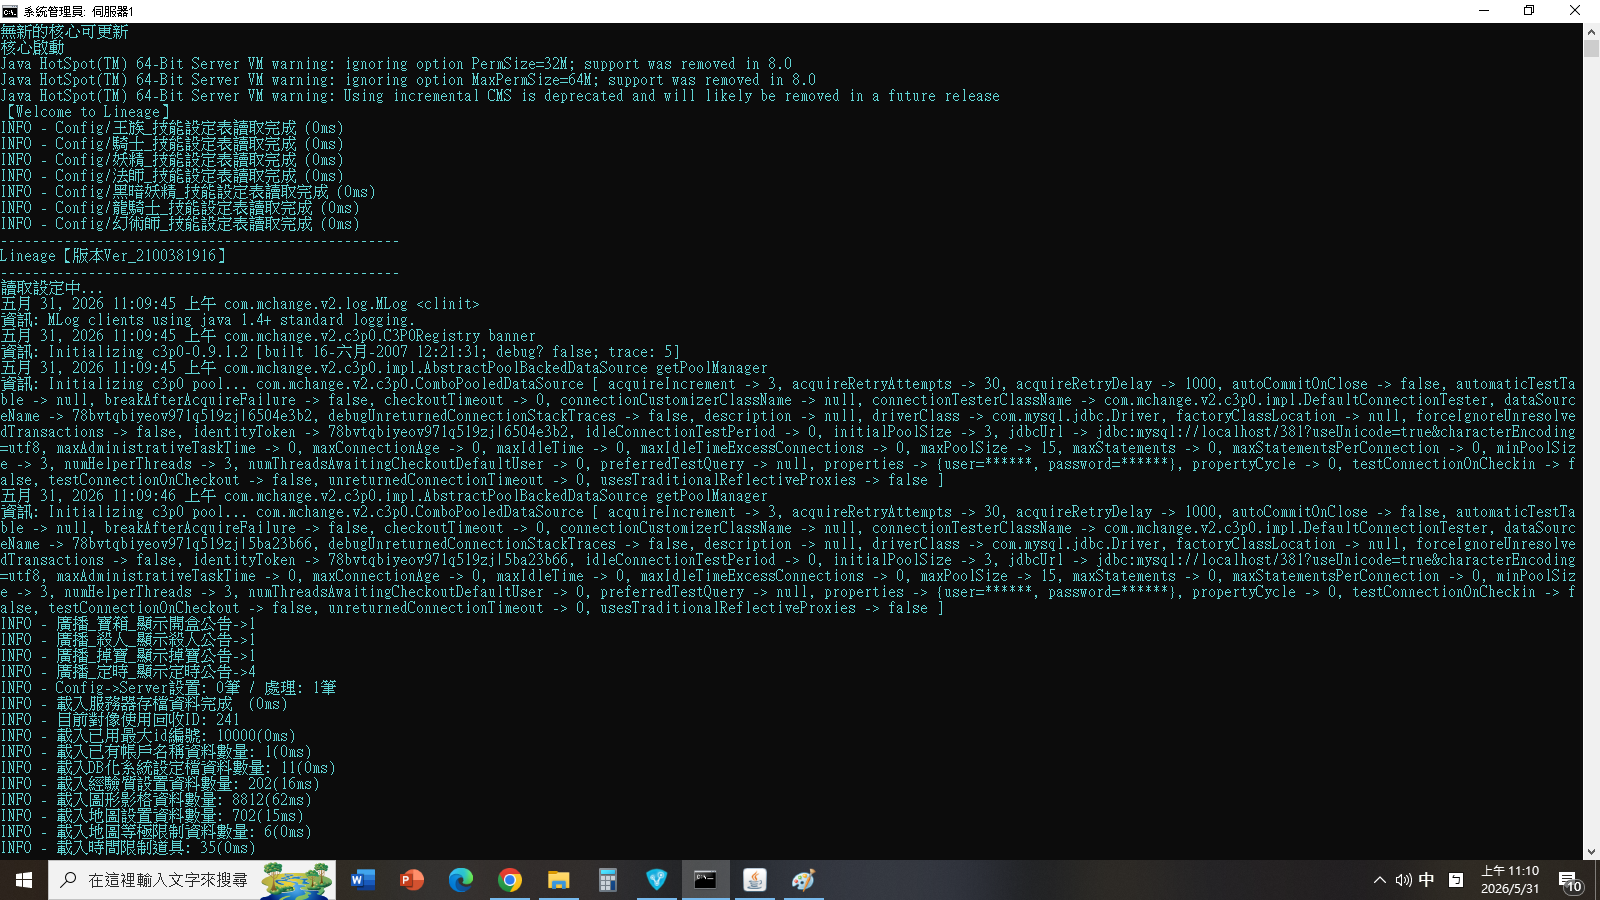The height and width of the screenshot is (900, 1600).
Task: Click the 'MLog clients using java 1.4+' line
Action: coord(208,320)
